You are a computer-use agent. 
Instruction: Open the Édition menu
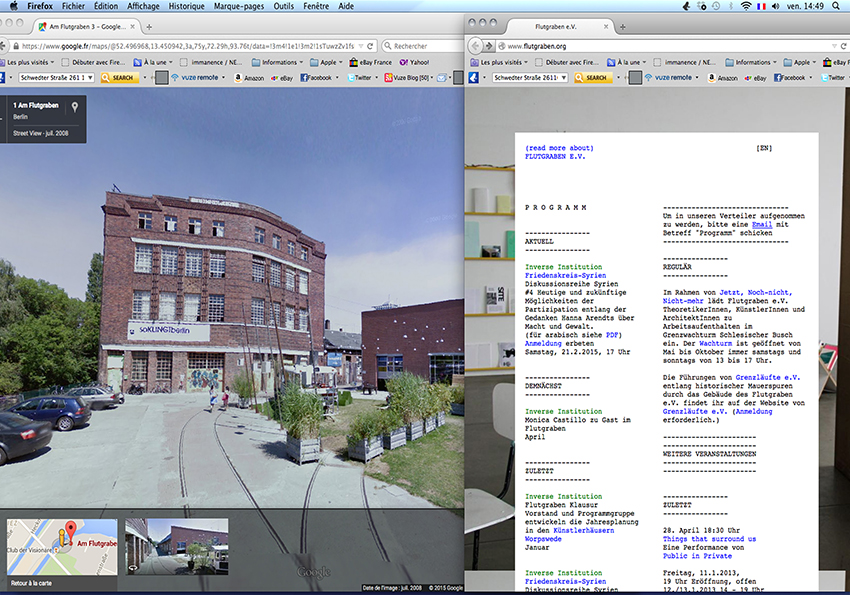tap(106, 6)
